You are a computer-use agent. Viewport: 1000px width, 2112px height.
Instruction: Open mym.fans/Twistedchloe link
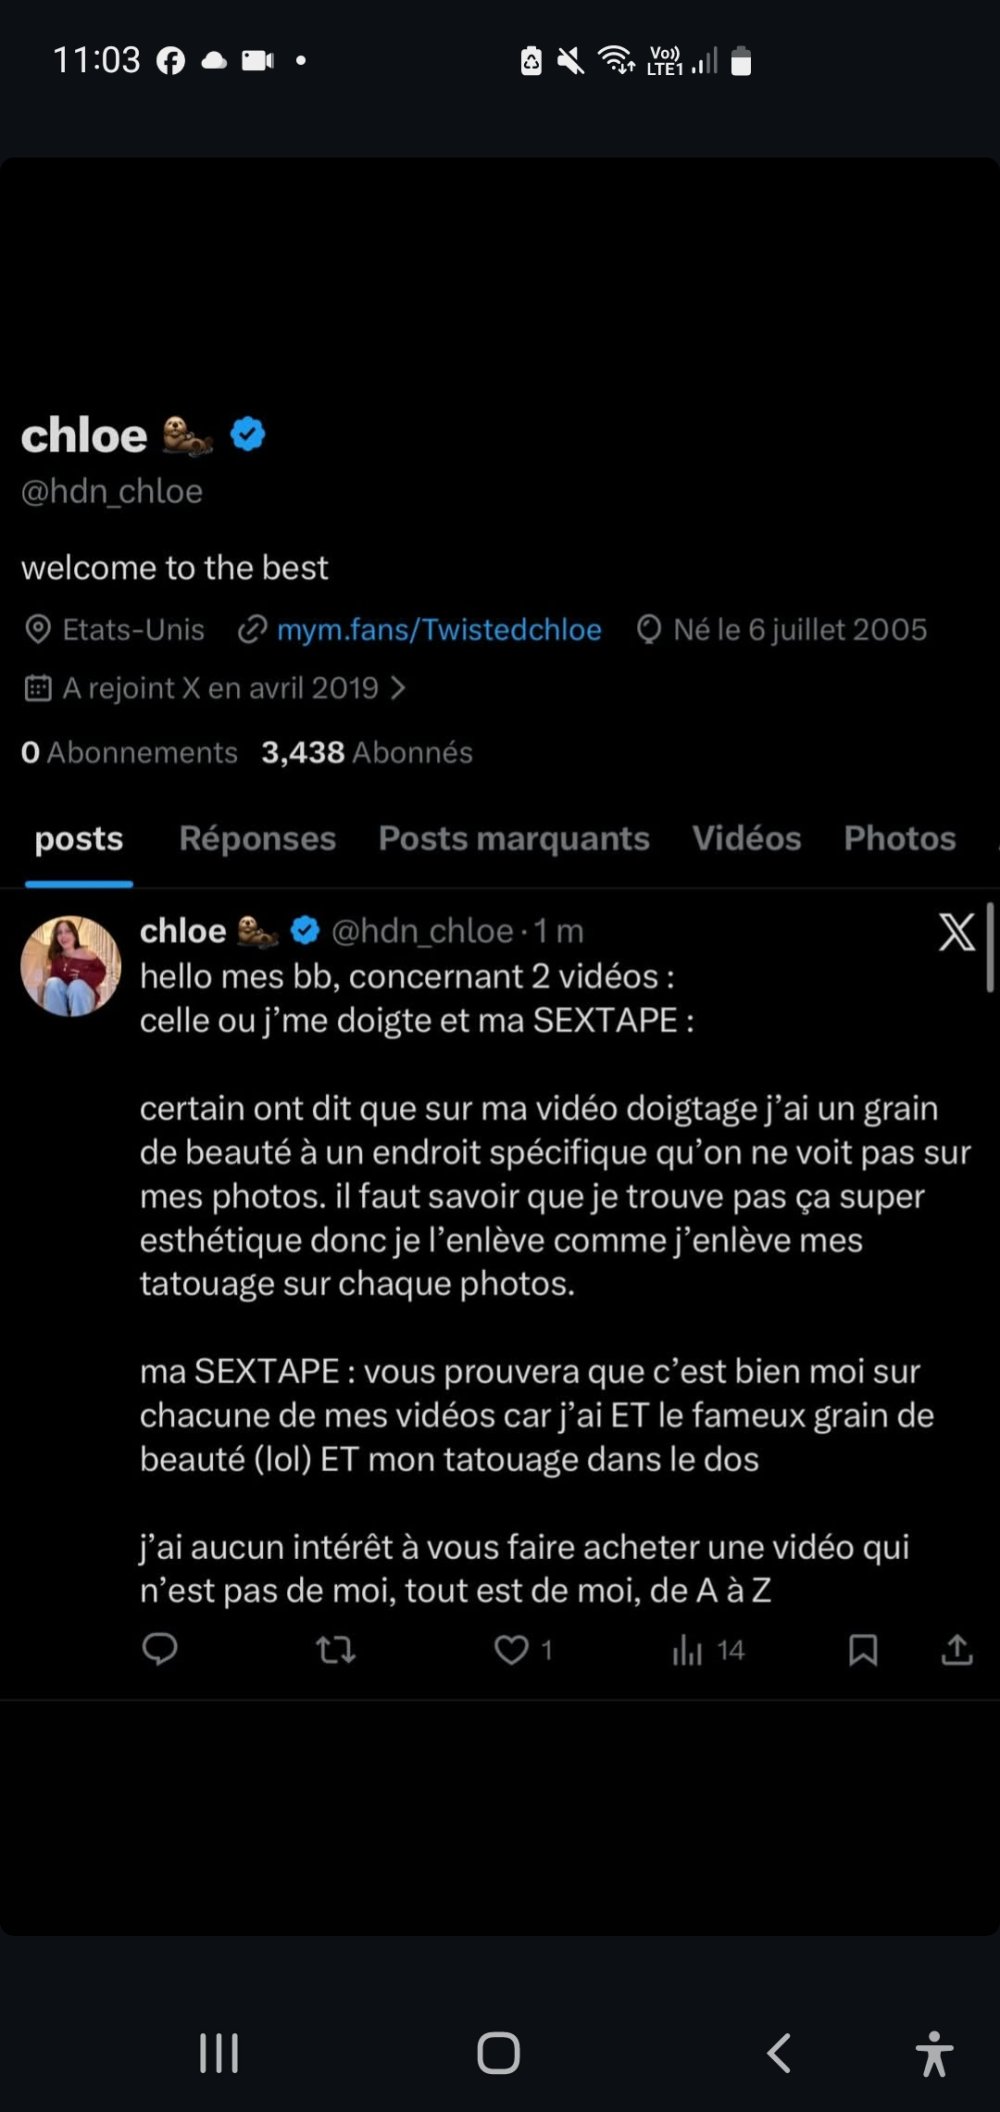[439, 629]
